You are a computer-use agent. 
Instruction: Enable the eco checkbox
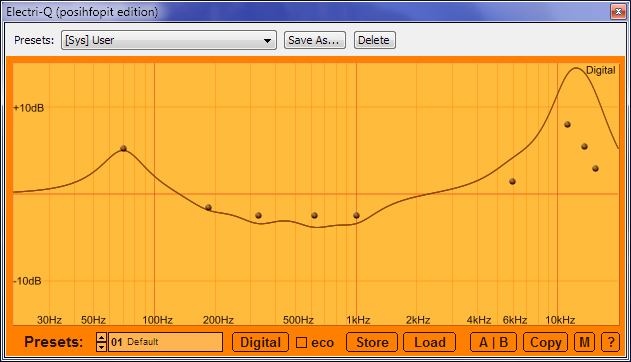point(301,343)
